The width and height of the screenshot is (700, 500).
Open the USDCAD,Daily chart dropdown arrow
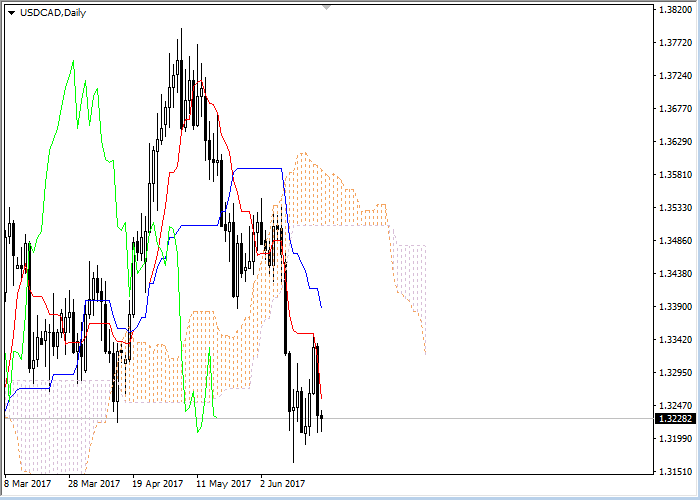click(12, 13)
